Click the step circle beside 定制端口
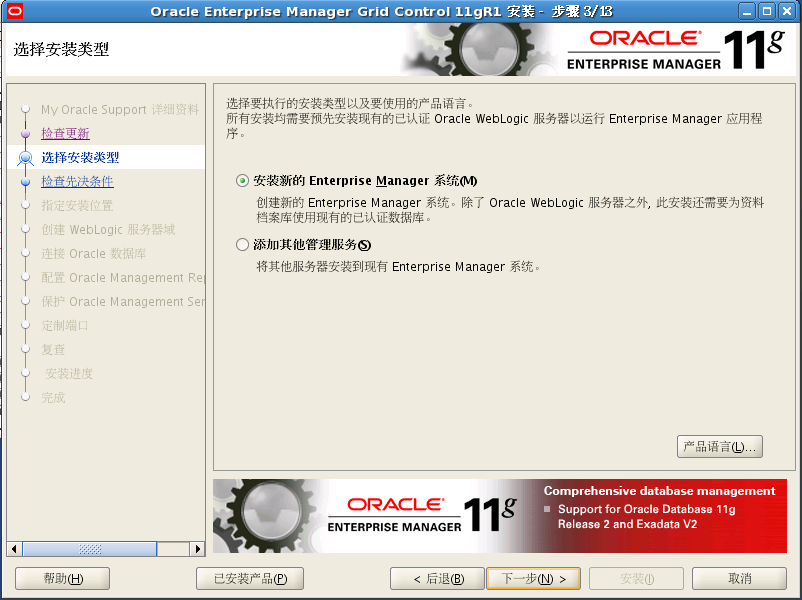Image resolution: width=802 pixels, height=600 pixels. (27, 325)
